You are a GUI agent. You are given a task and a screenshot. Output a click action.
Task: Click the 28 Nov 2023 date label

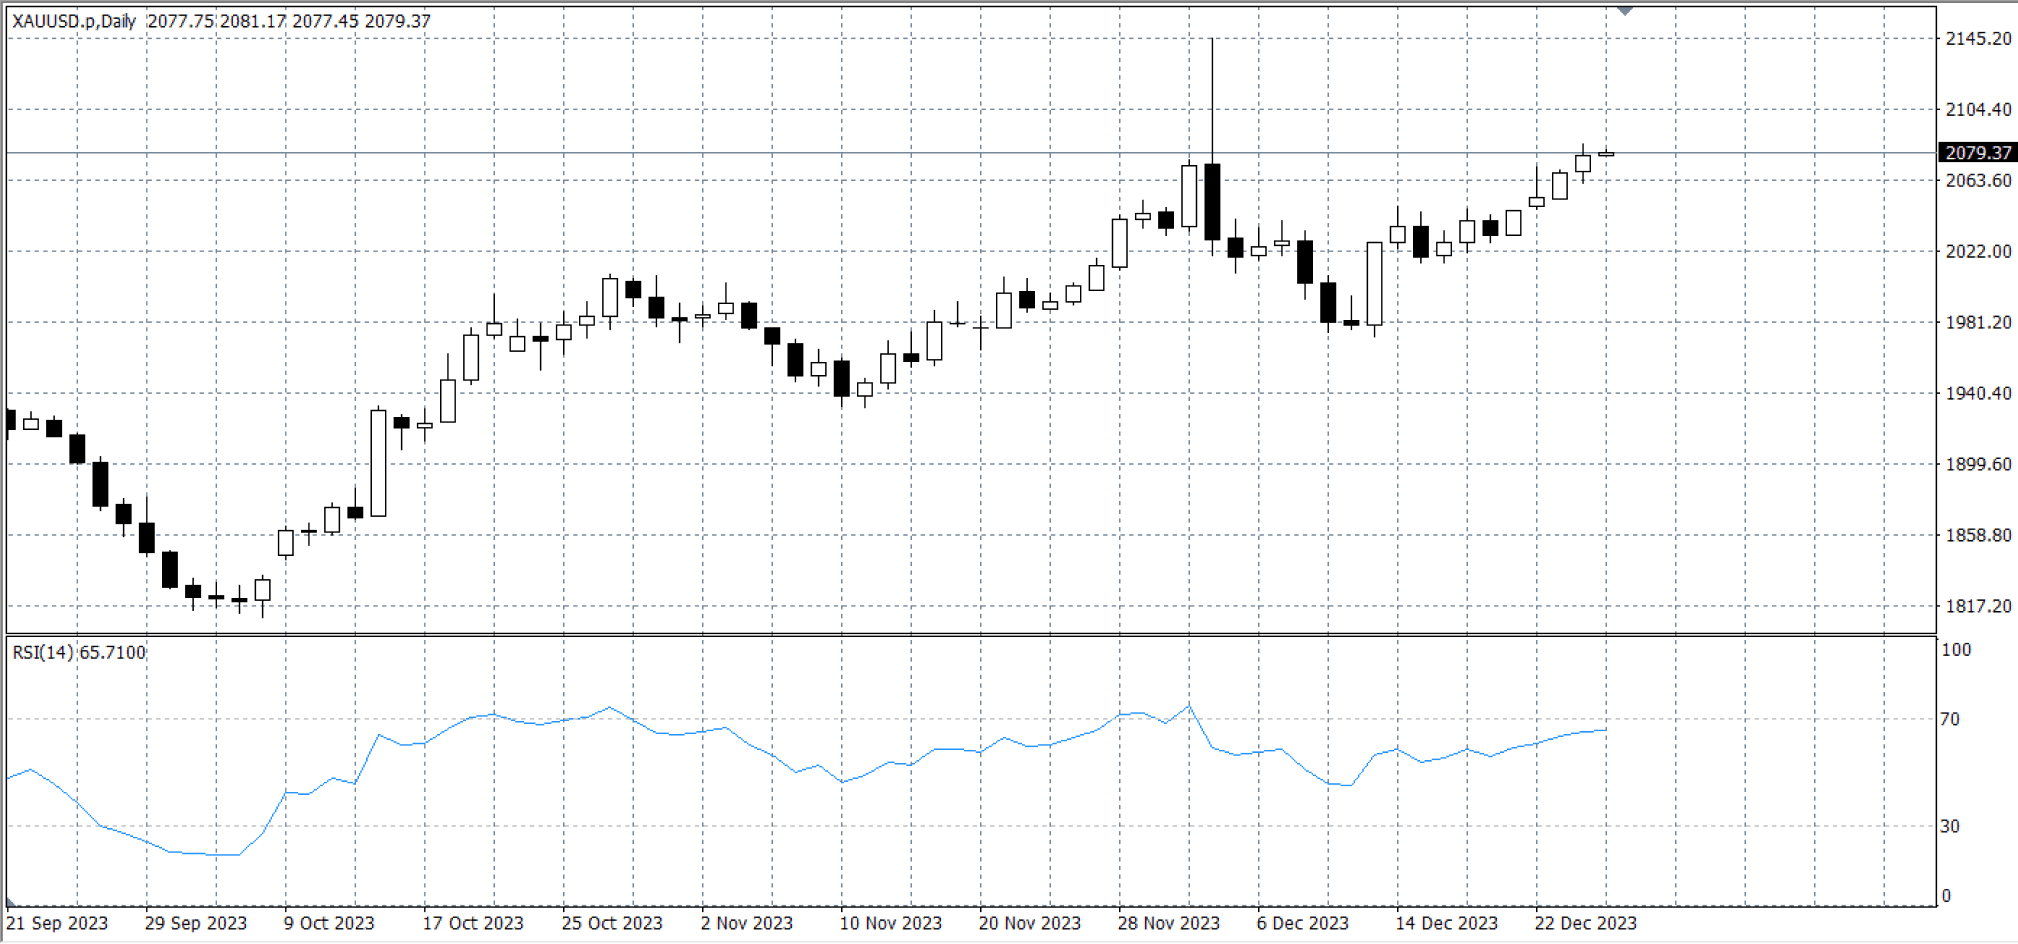1169,923
